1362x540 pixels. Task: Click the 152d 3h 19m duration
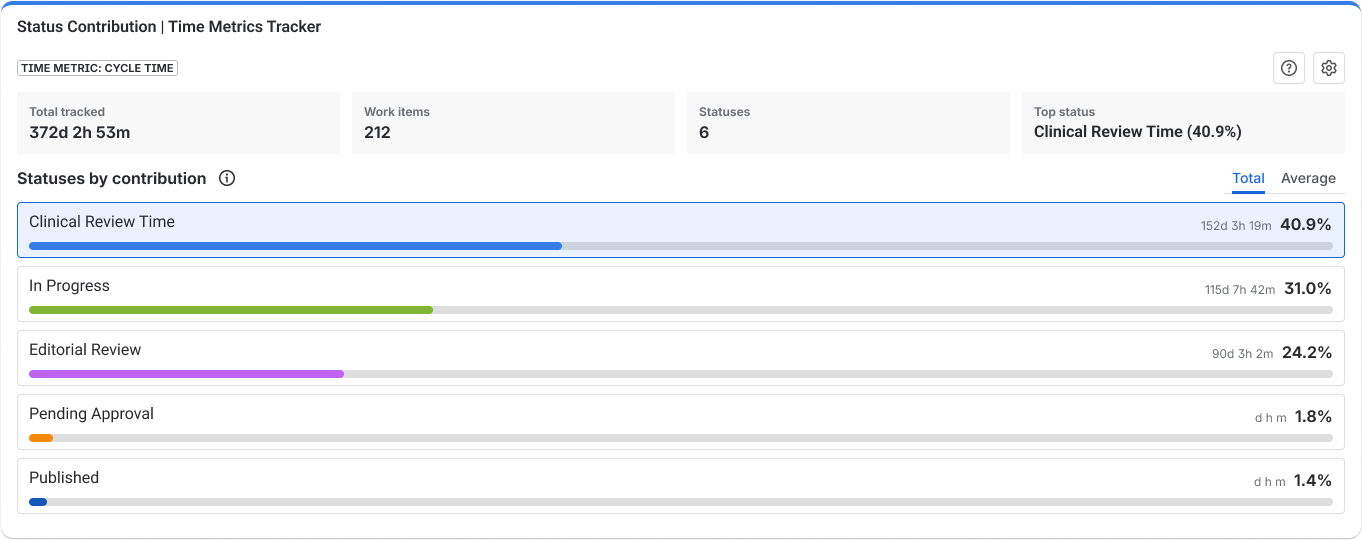click(x=1236, y=226)
